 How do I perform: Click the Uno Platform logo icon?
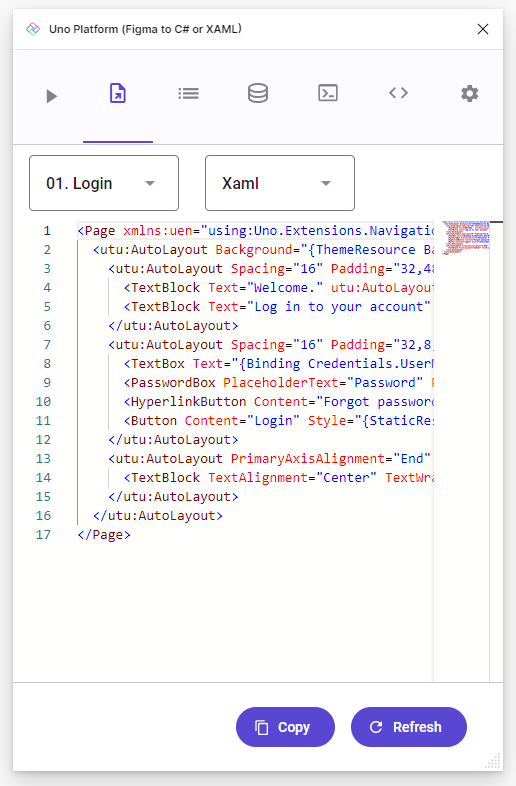33,29
